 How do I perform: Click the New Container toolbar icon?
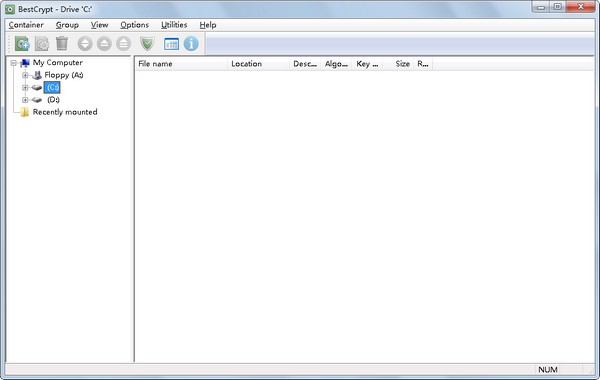22,44
